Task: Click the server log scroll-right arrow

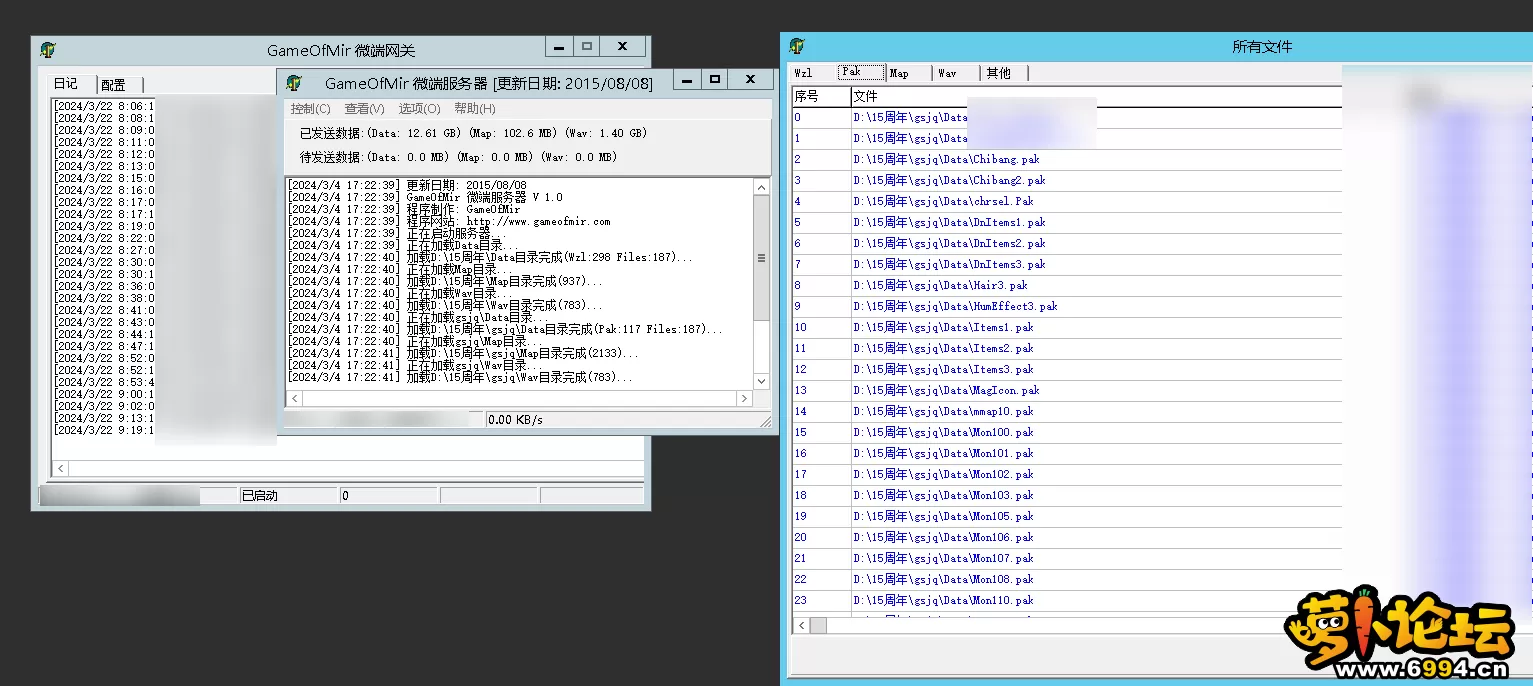Action: pyautogui.click(x=744, y=398)
